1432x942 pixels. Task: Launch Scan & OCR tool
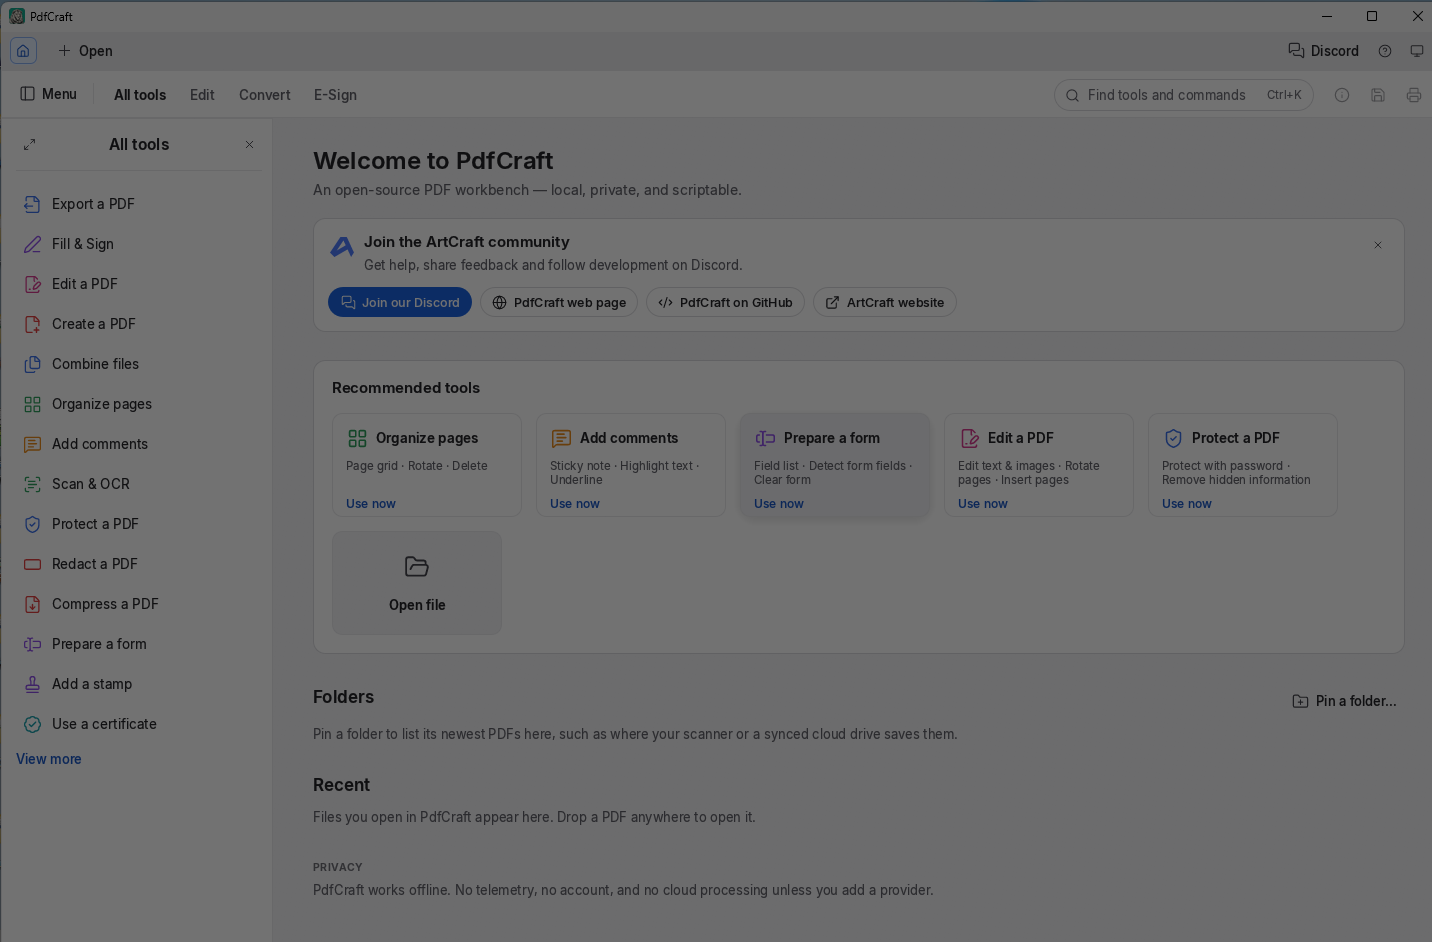click(137, 484)
